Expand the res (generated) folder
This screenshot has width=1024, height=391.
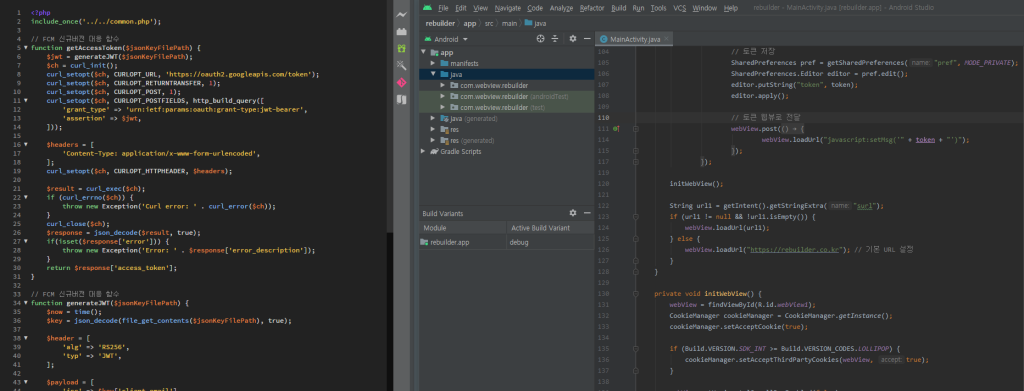[x=433, y=140]
